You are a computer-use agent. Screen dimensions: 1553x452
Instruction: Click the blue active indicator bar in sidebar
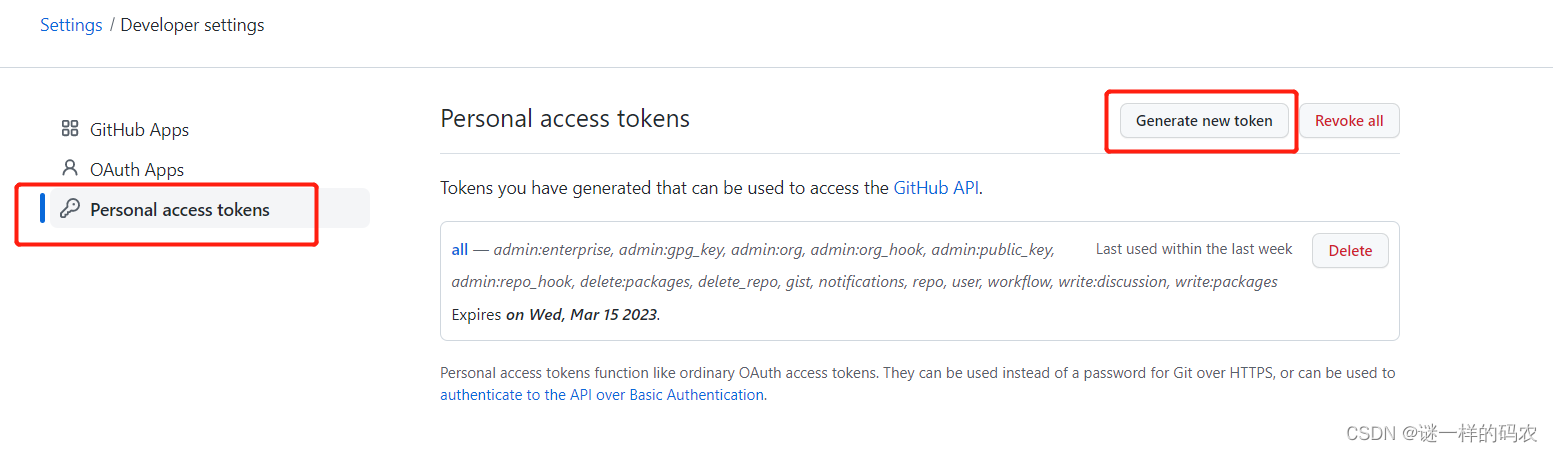[x=43, y=208]
